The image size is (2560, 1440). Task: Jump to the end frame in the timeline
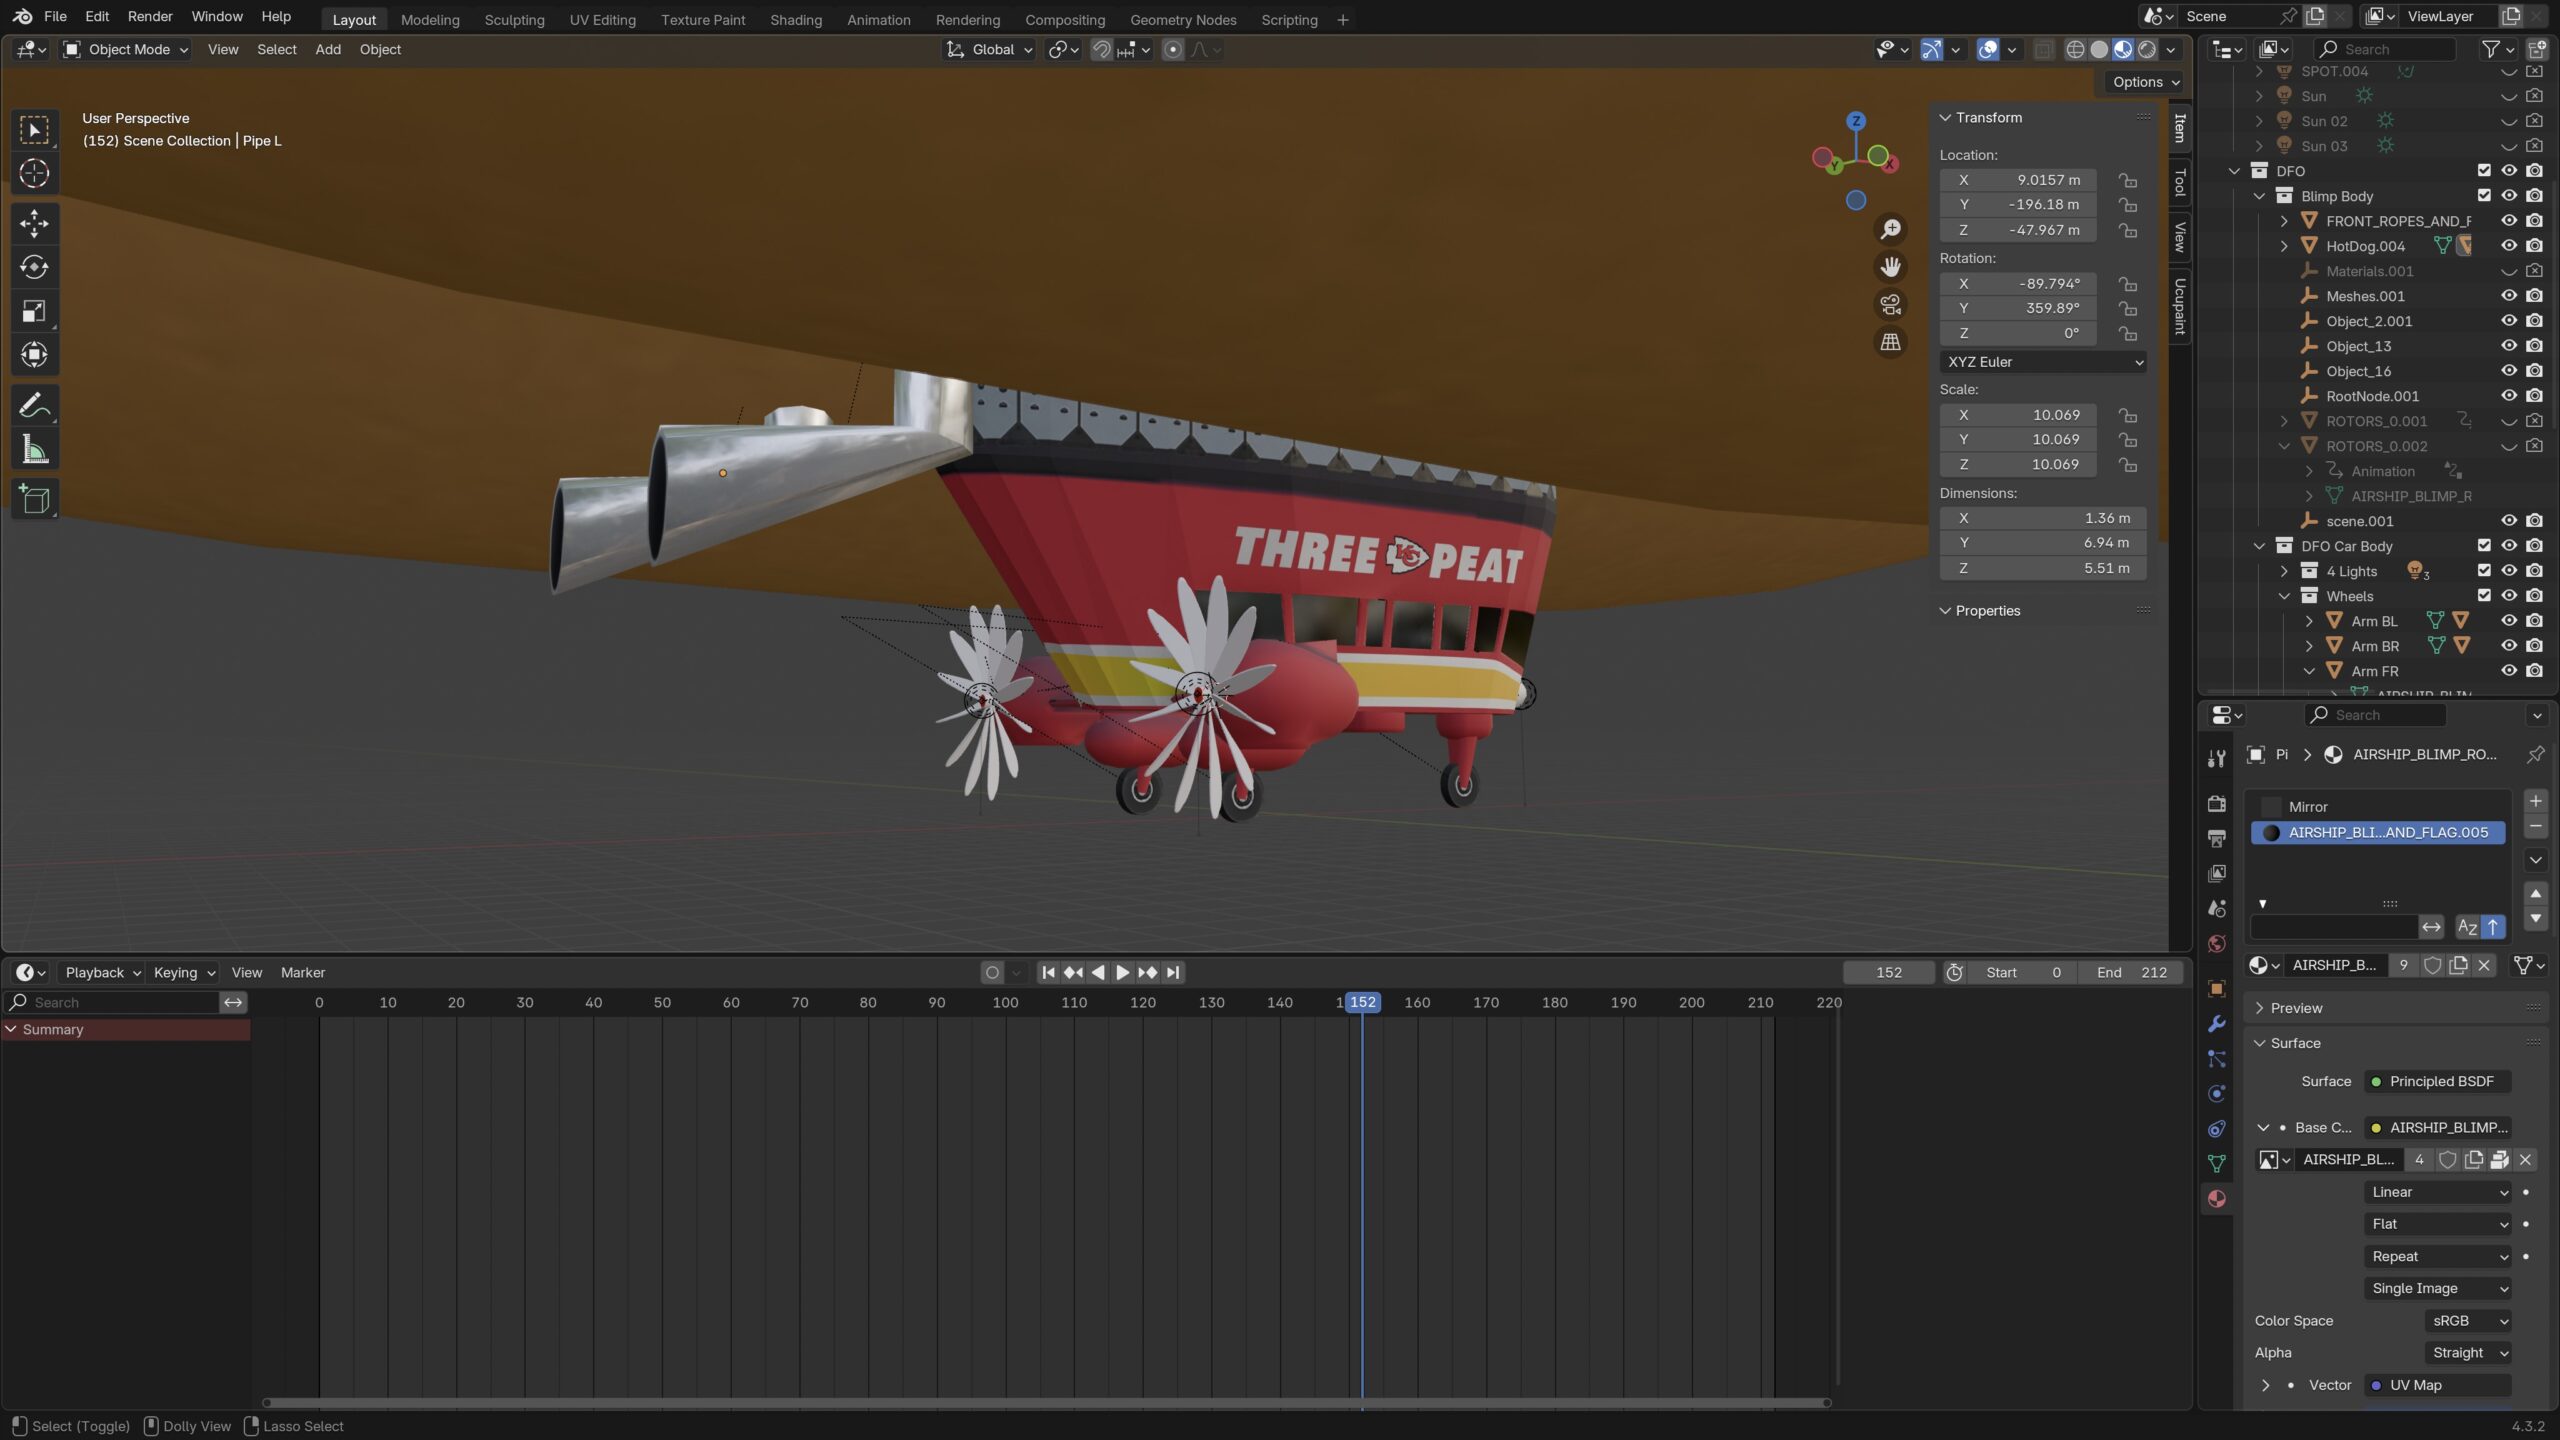tap(1171, 971)
